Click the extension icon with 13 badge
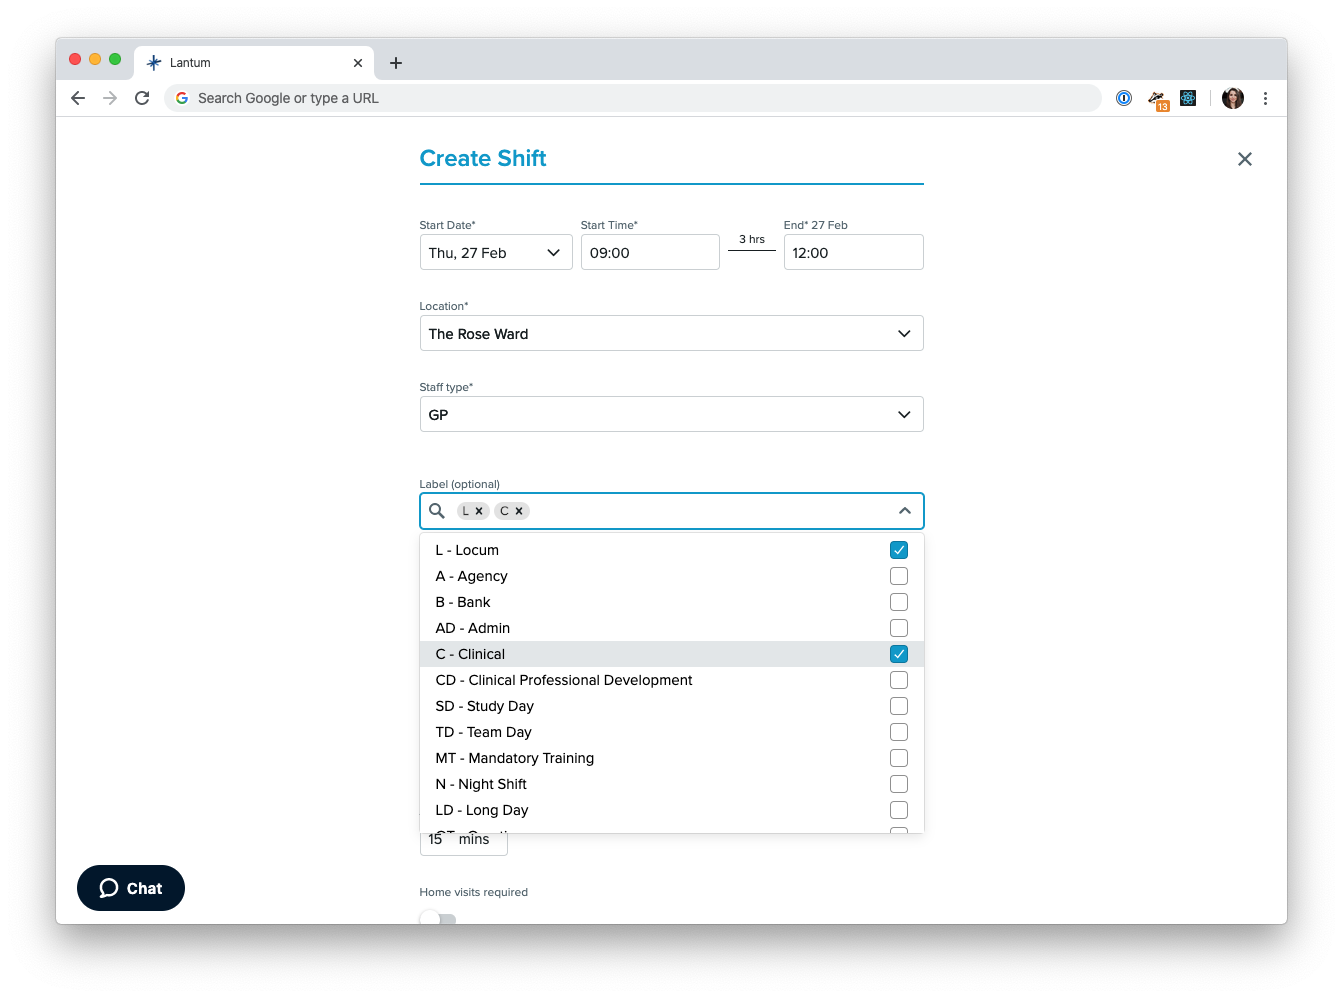This screenshot has width=1343, height=998. 1157,98
